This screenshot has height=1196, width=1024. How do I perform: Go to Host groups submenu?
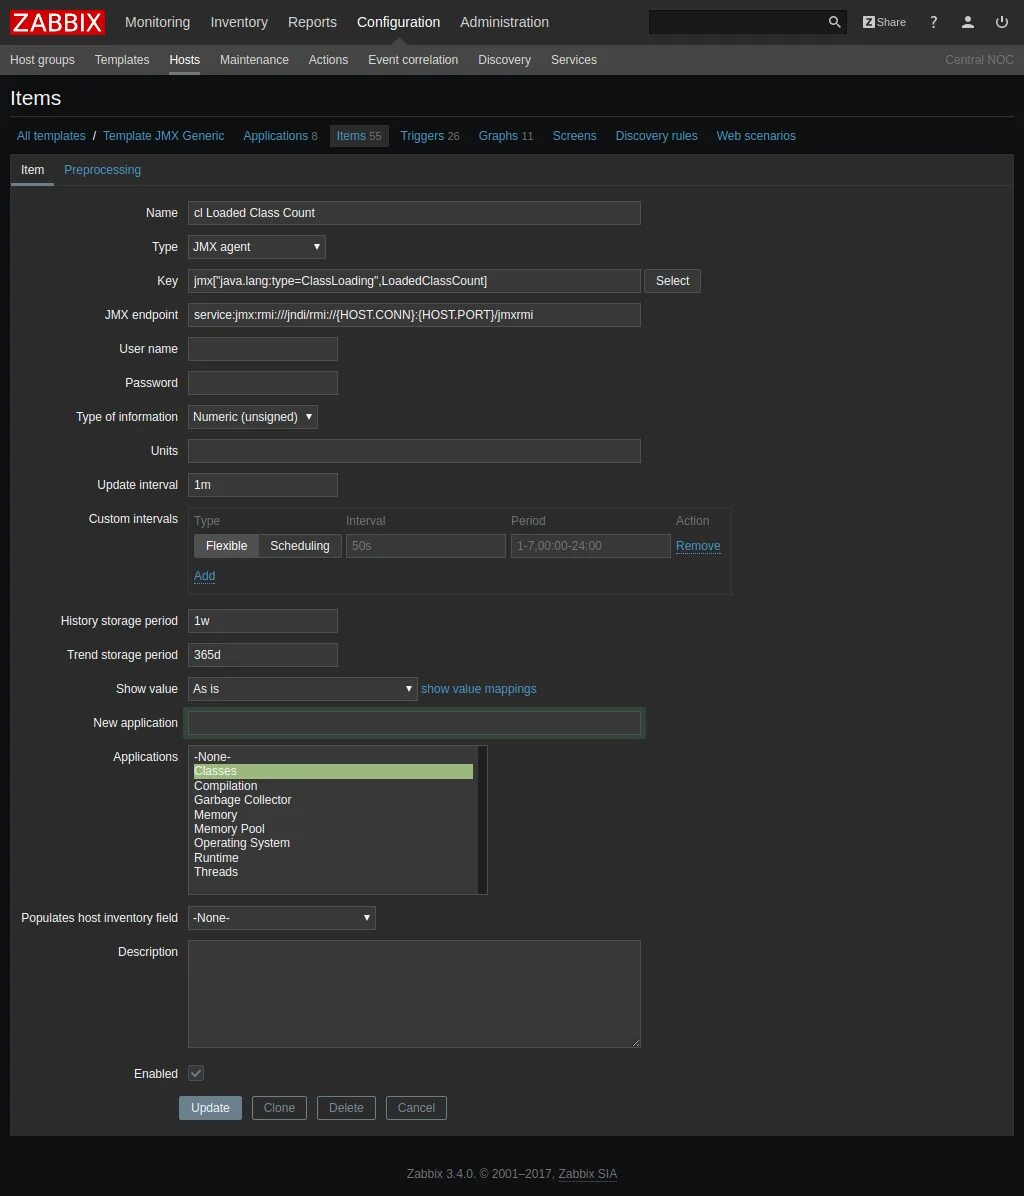(x=42, y=59)
